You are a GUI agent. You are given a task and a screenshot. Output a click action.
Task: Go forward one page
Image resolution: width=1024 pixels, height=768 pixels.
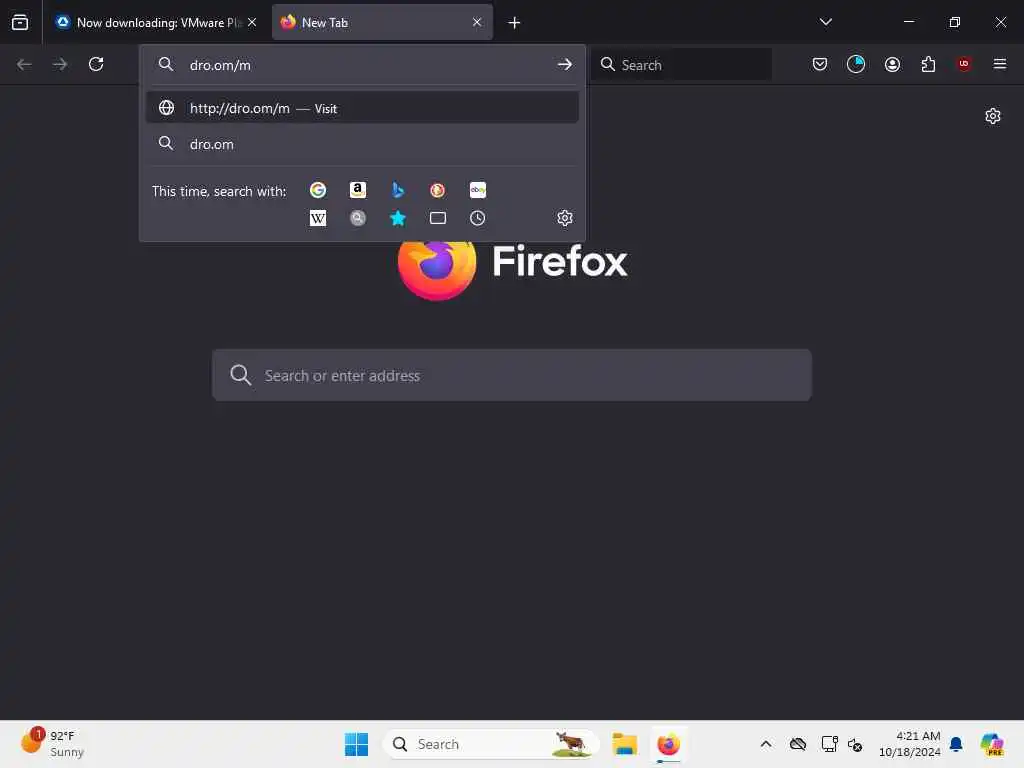[x=60, y=64]
